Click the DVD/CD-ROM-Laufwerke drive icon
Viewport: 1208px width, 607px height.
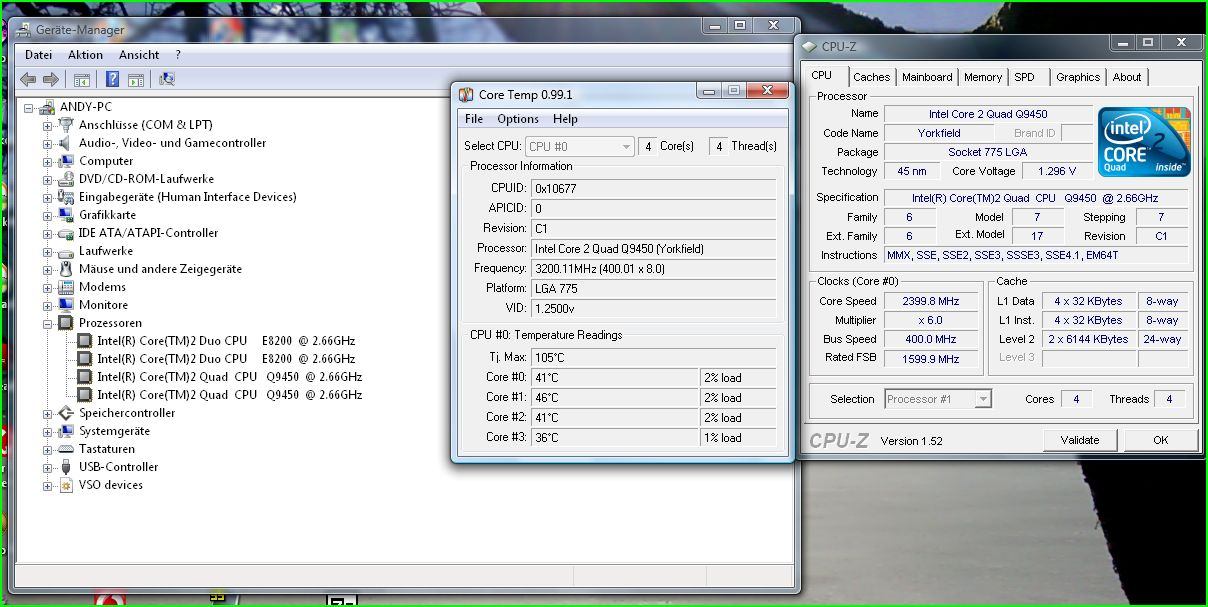[x=66, y=179]
